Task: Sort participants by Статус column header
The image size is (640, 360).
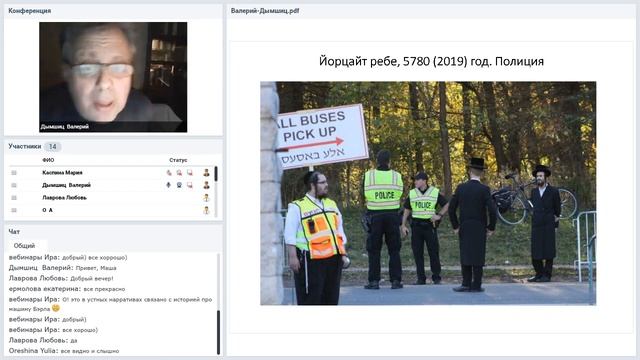Action: coord(178,160)
